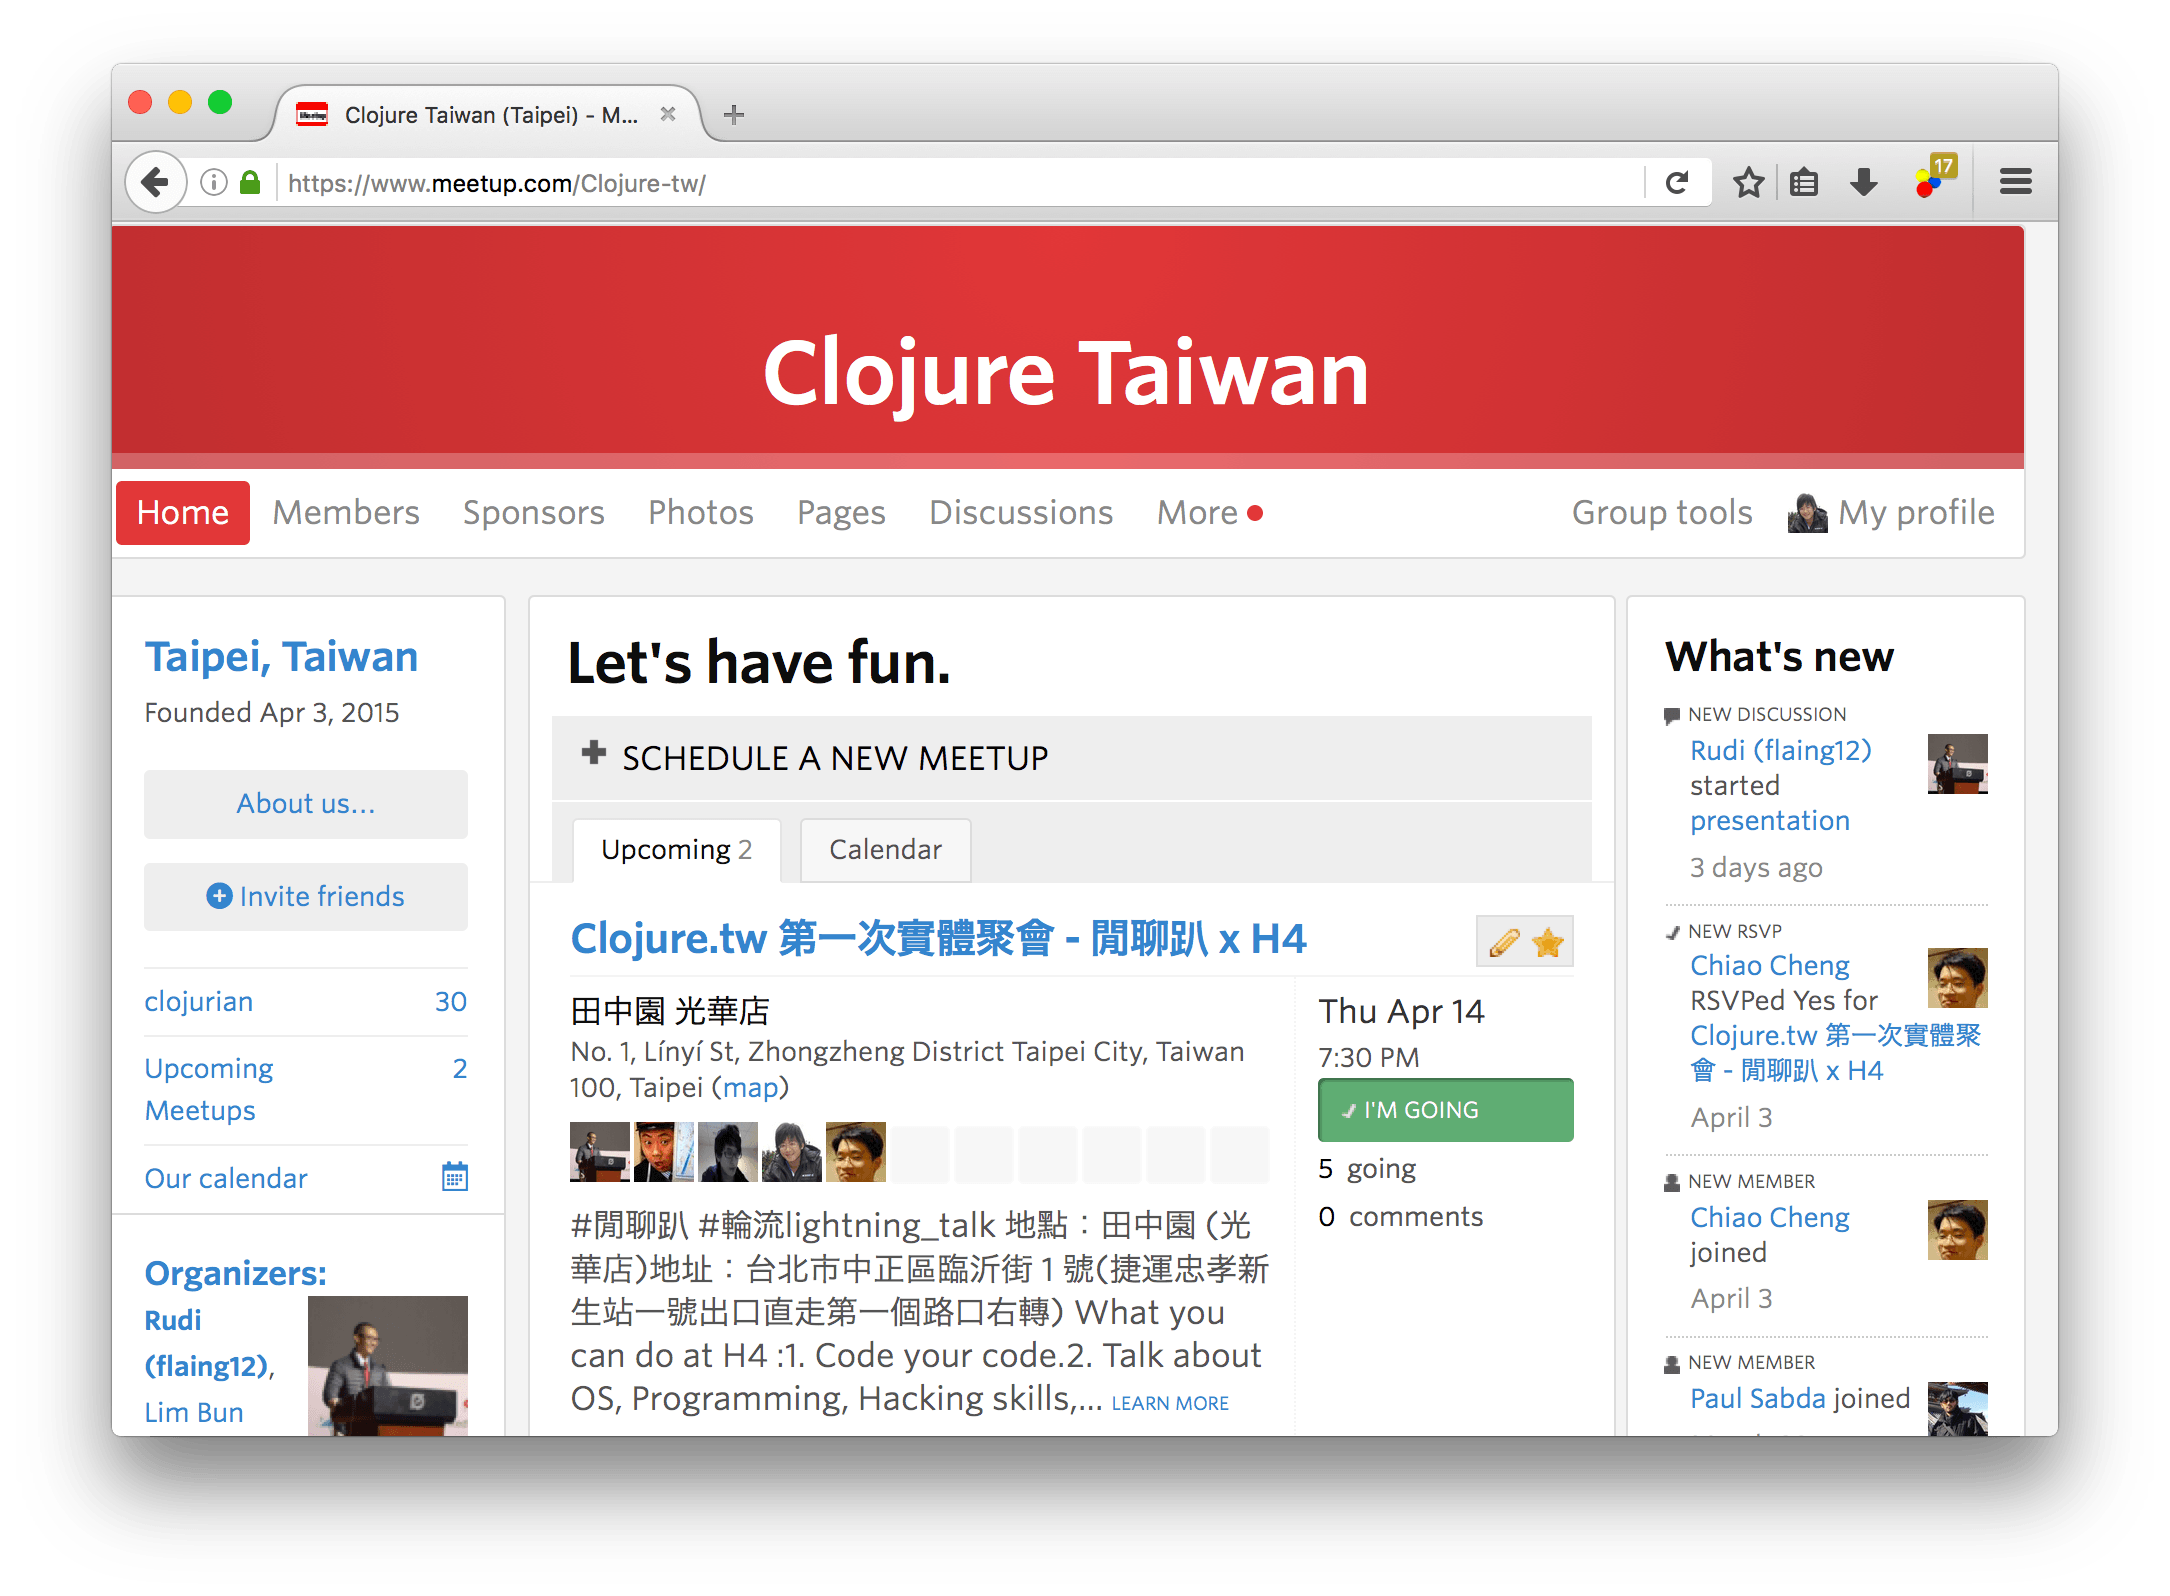Image resolution: width=2170 pixels, height=1596 pixels.
Task: Open the presentation discussion link
Action: coord(1770,820)
